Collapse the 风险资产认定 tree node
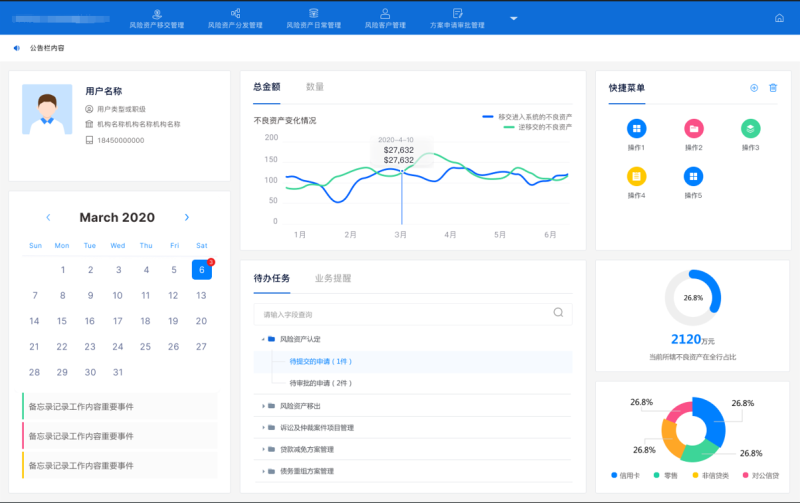 point(264,339)
